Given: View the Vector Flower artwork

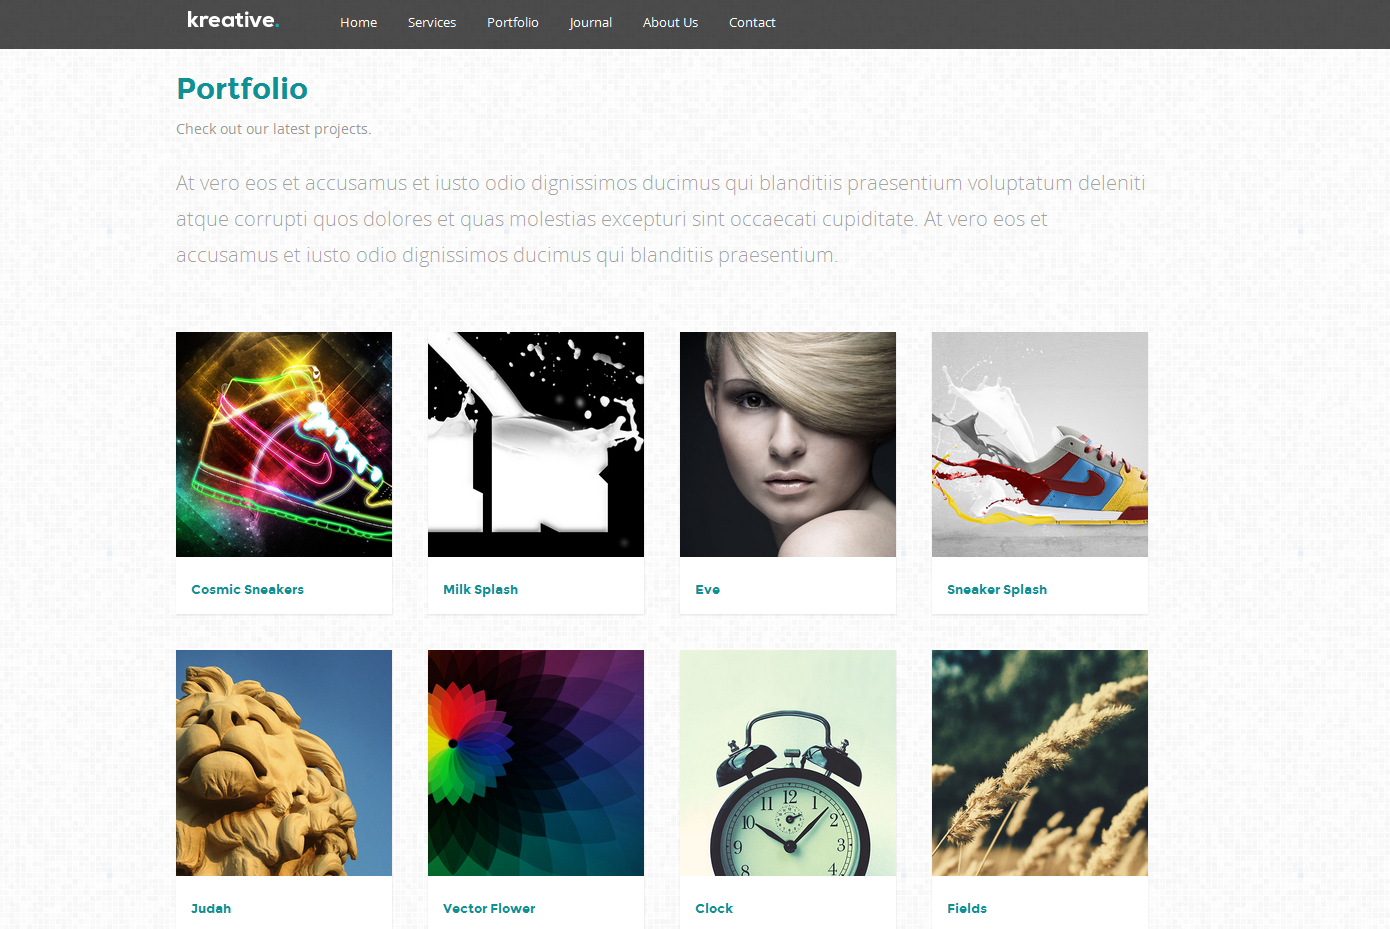Looking at the screenshot, I should [536, 763].
